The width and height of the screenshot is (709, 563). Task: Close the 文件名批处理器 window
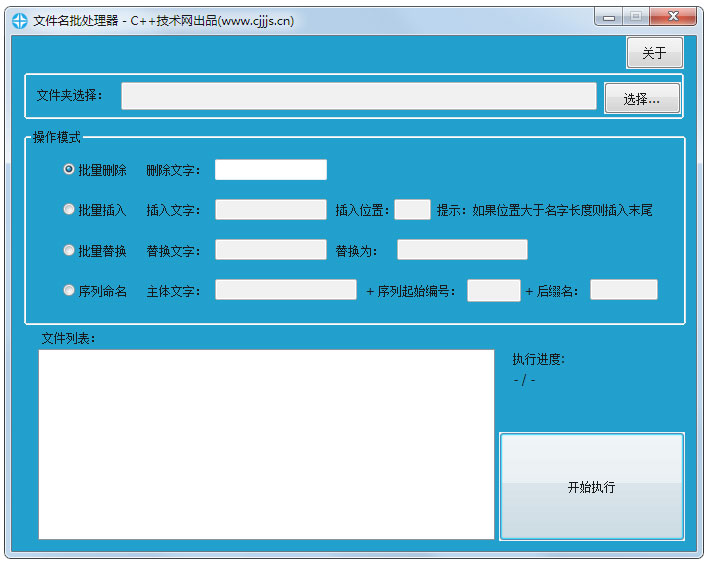673,17
